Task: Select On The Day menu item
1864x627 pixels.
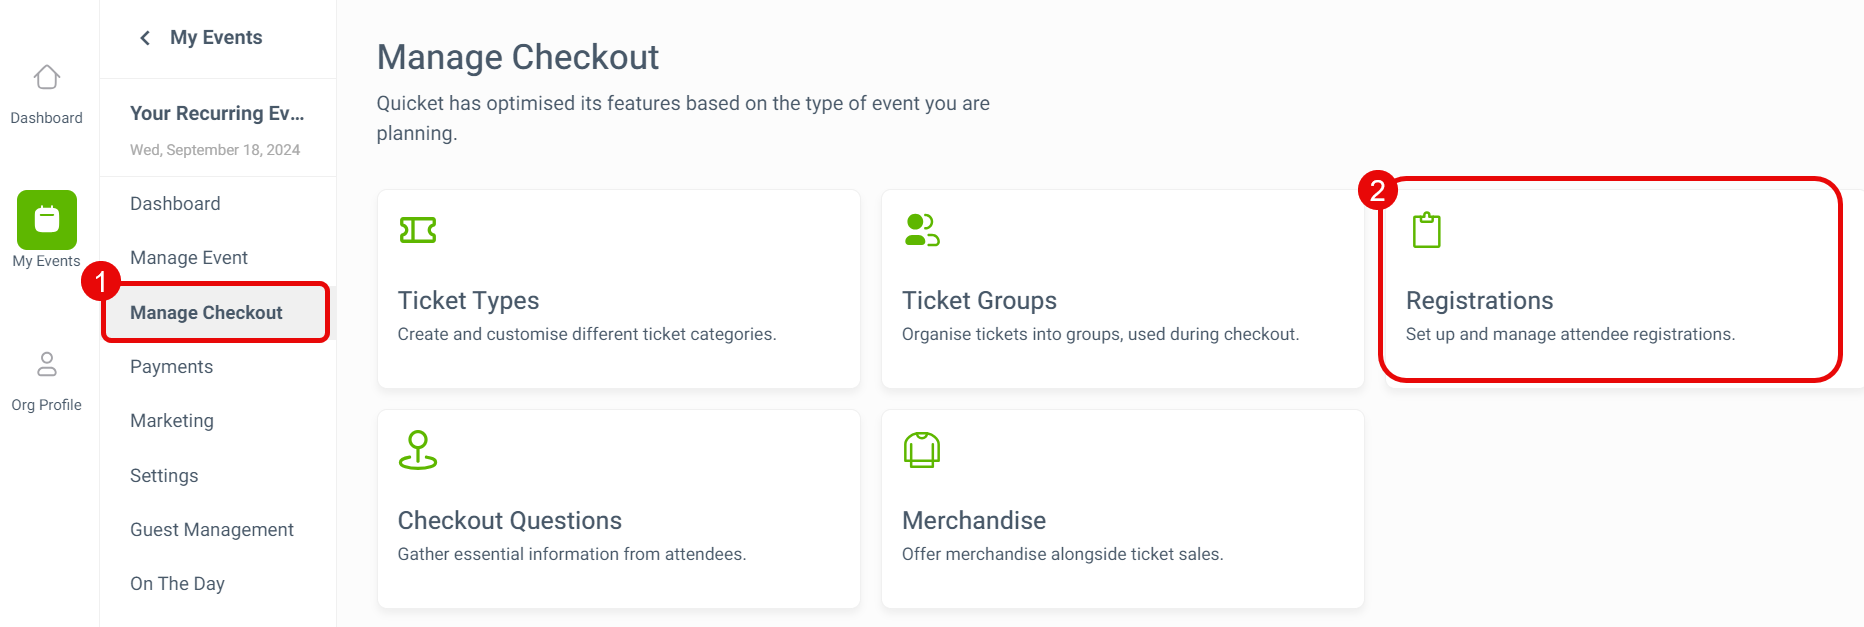Action: (177, 584)
